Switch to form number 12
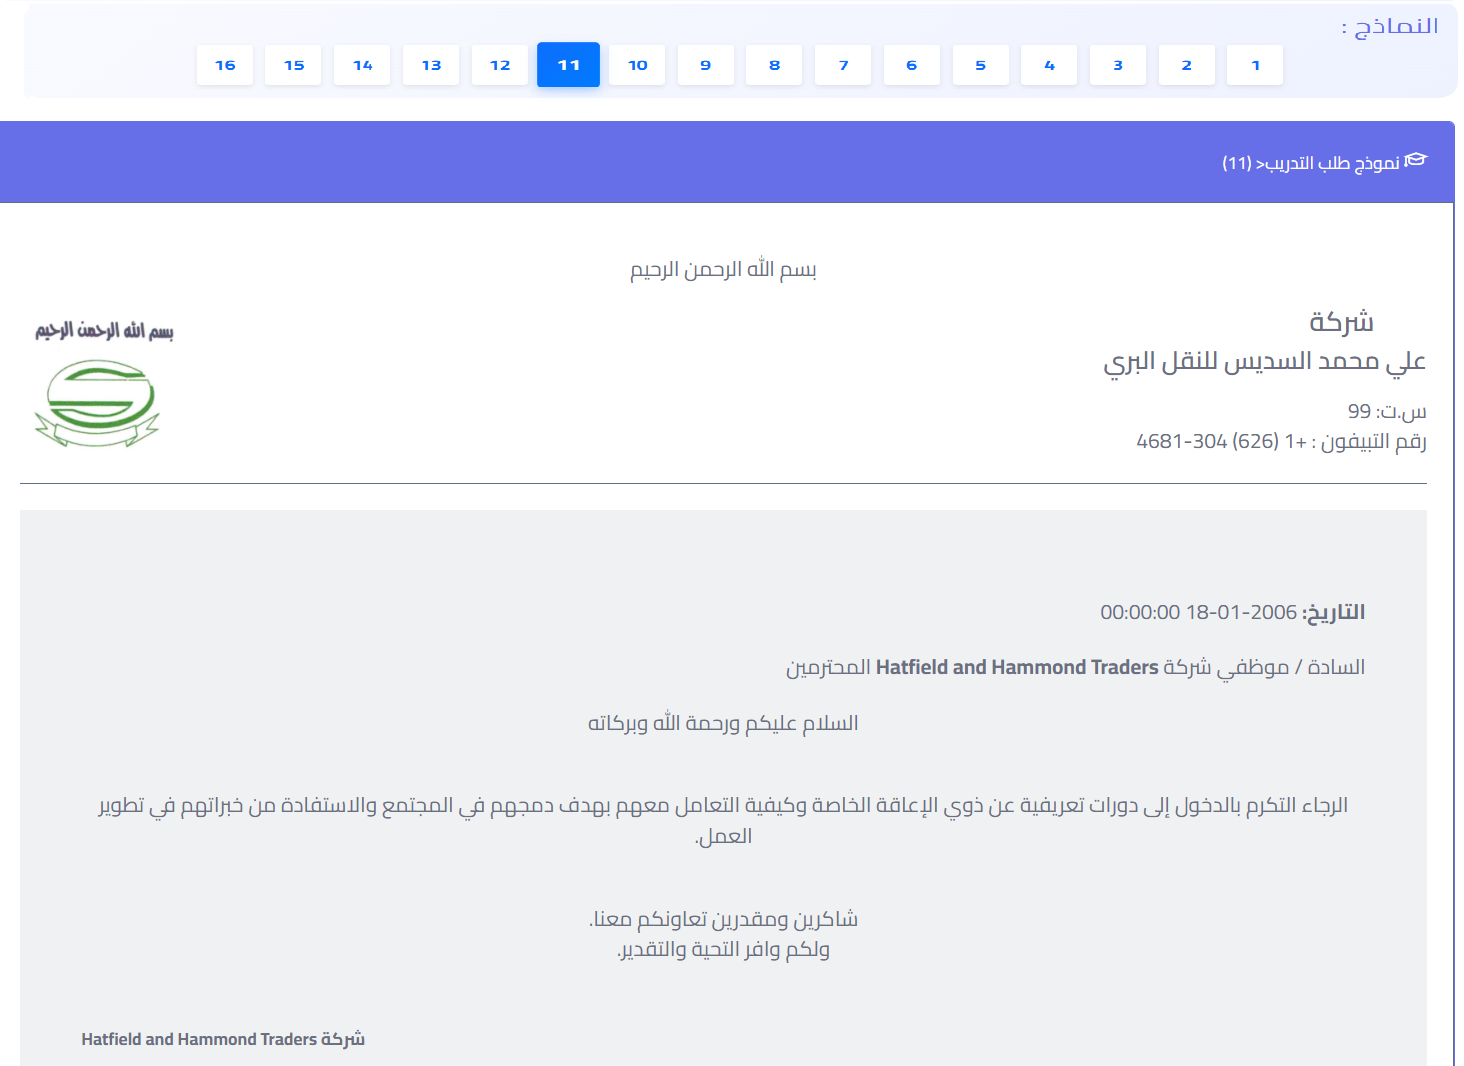1464x1066 pixels. pyautogui.click(x=500, y=65)
